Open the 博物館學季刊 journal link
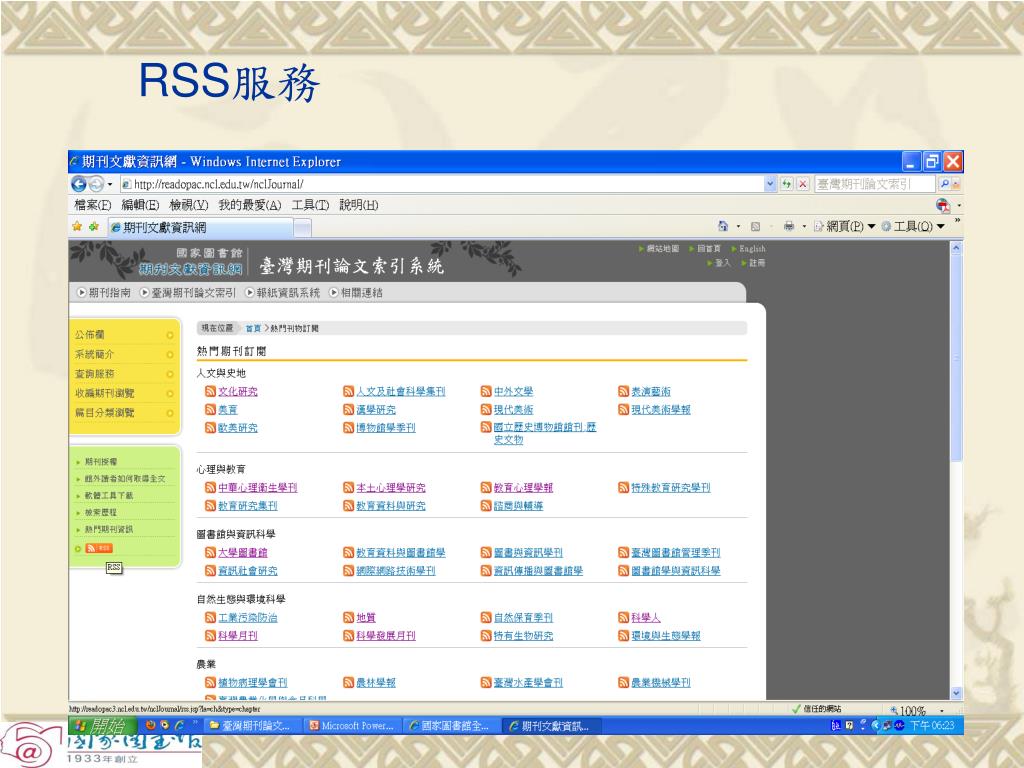The height and width of the screenshot is (768, 1024). coord(385,427)
